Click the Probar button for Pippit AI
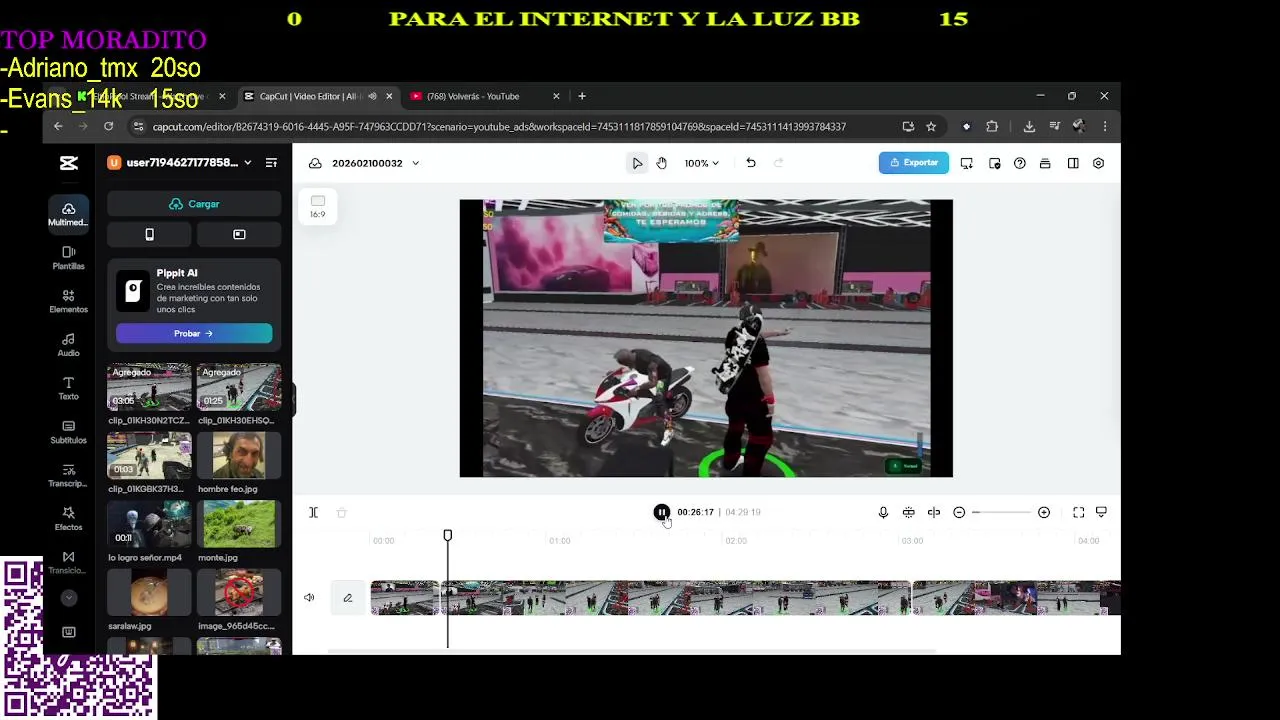Screen dimensions: 1280x720 194,334
